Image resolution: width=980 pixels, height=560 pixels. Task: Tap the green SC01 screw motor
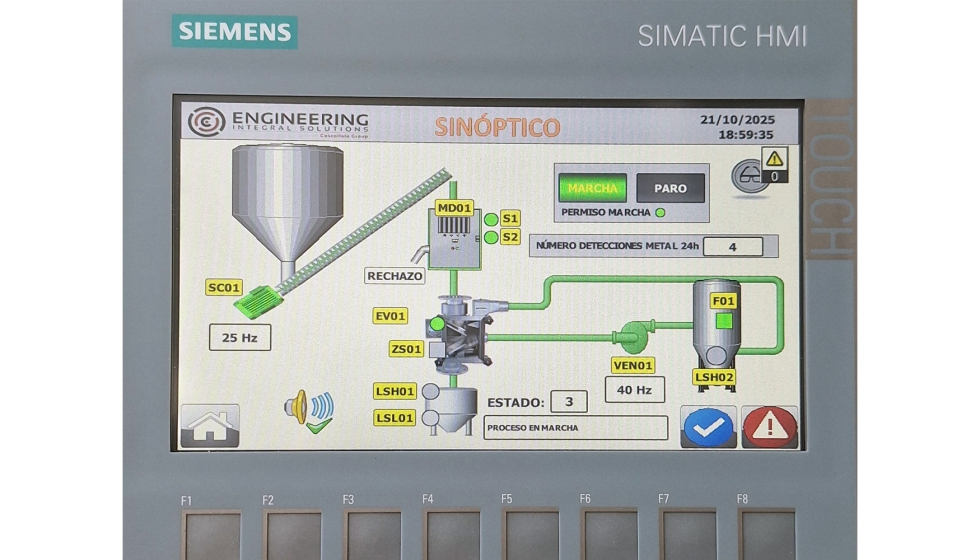click(257, 301)
